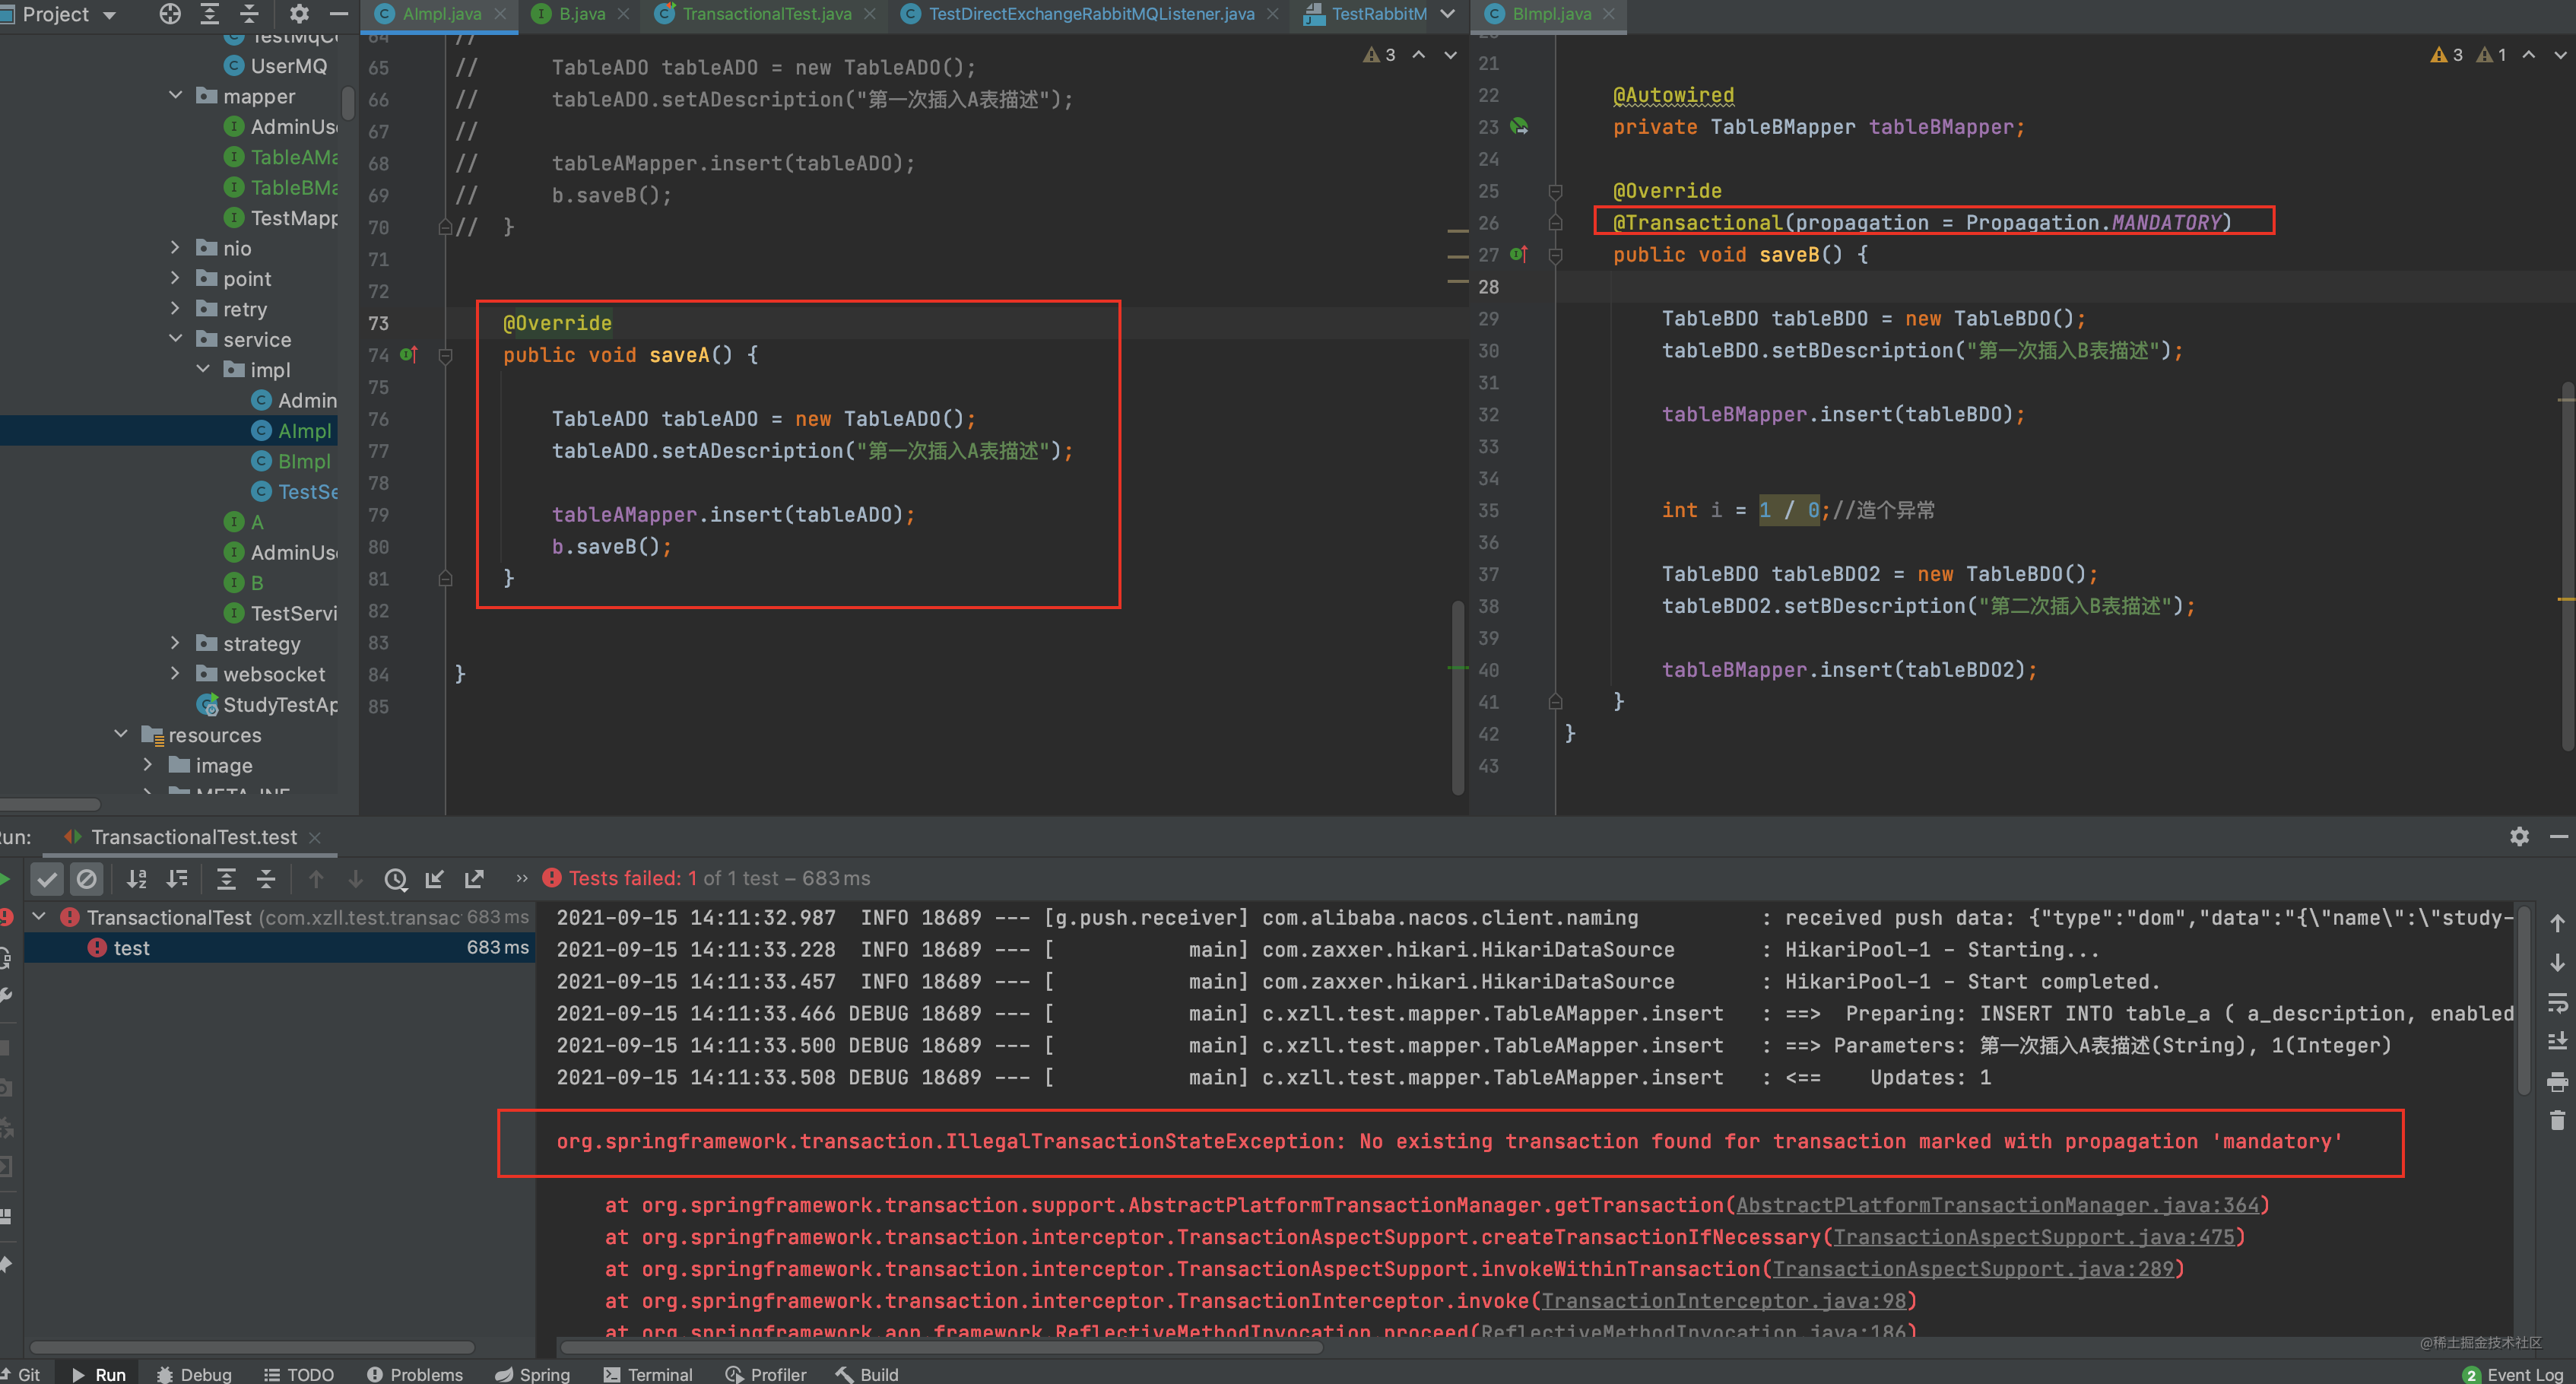Toggle Show Passed tests checkmark button
This screenshot has width=2576, height=1384.
coord(47,879)
